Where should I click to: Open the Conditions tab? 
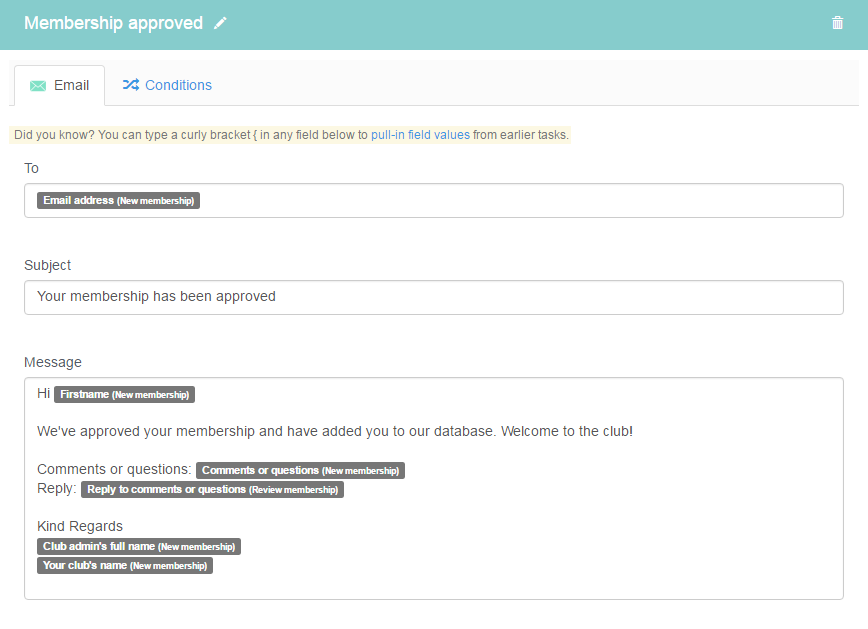click(x=167, y=85)
